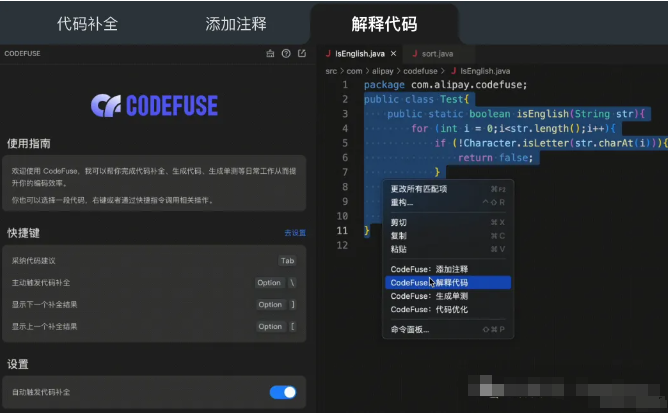668x413 pixels.
Task: Click the left bracket key badge
Action: click(292, 326)
